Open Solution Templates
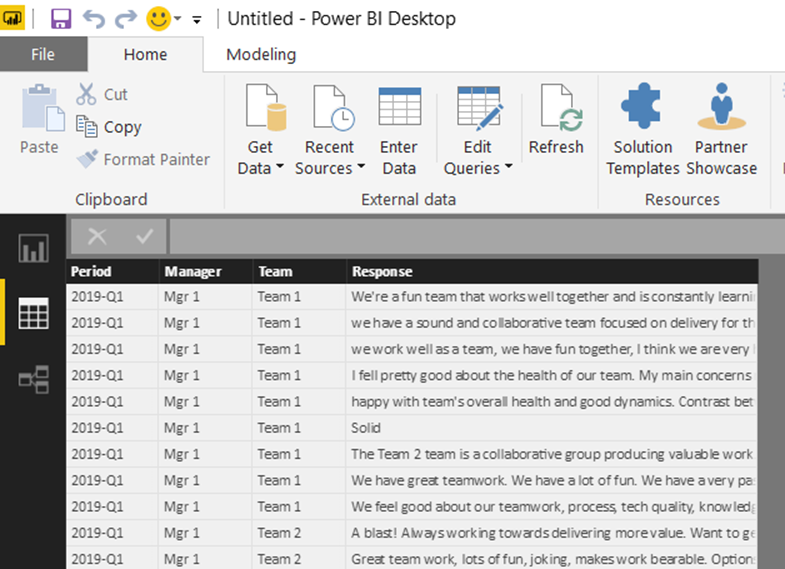The image size is (785, 569). (x=643, y=130)
